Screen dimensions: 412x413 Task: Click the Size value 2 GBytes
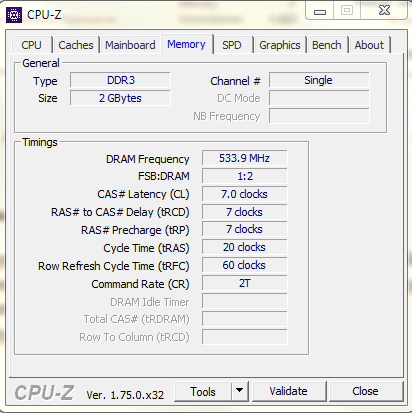point(120,98)
